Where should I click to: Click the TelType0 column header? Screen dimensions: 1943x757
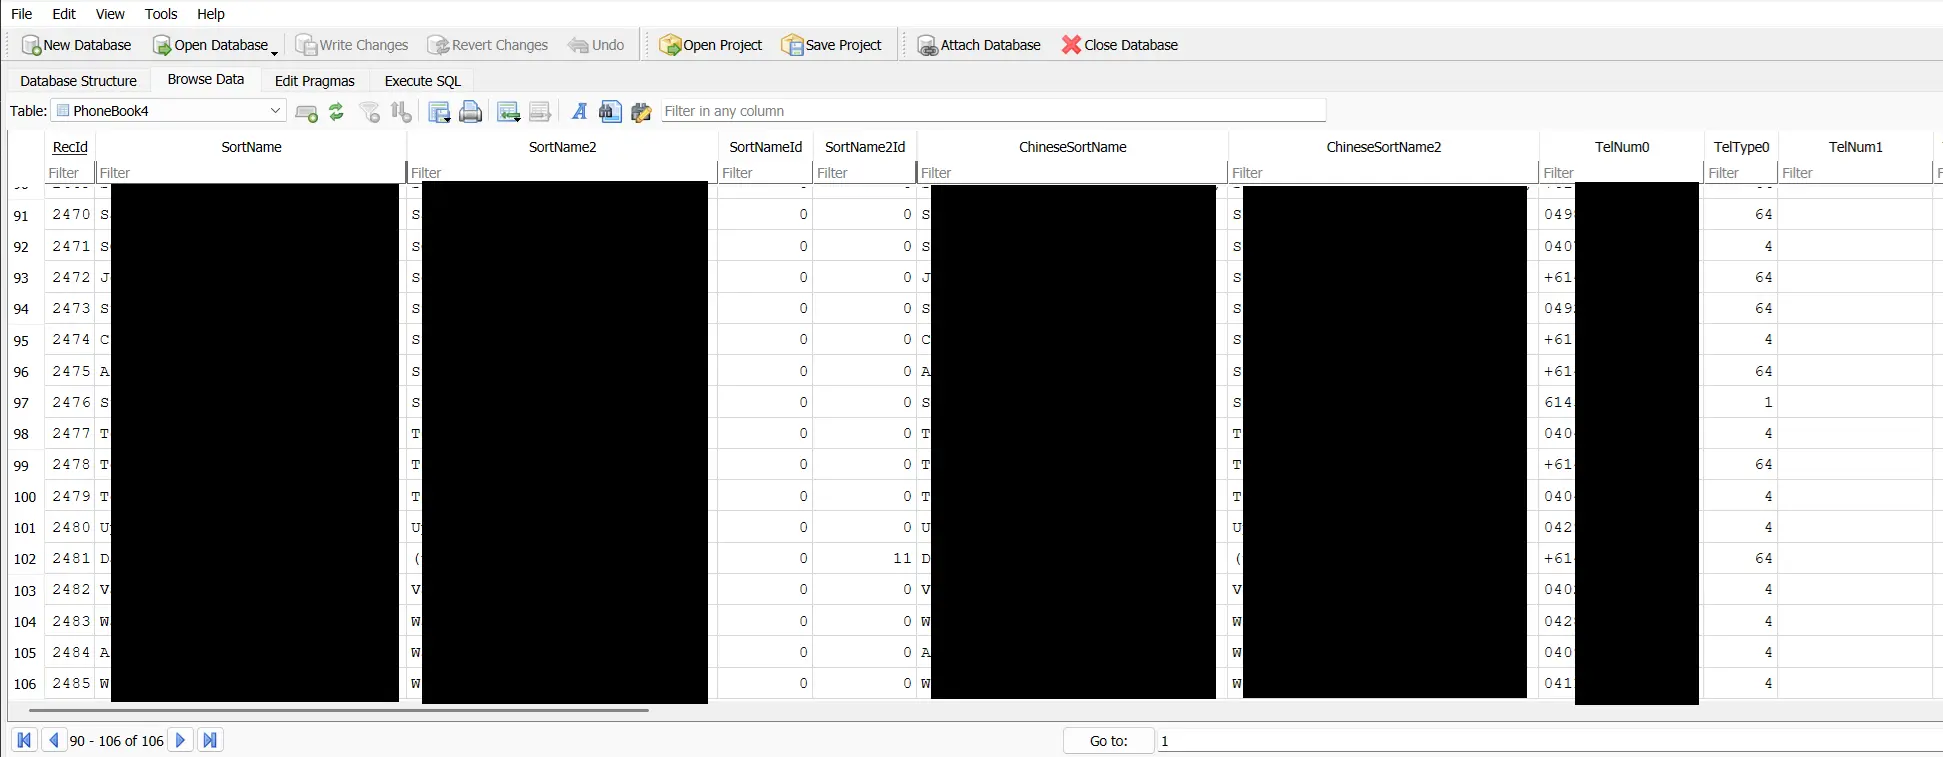[1740, 147]
